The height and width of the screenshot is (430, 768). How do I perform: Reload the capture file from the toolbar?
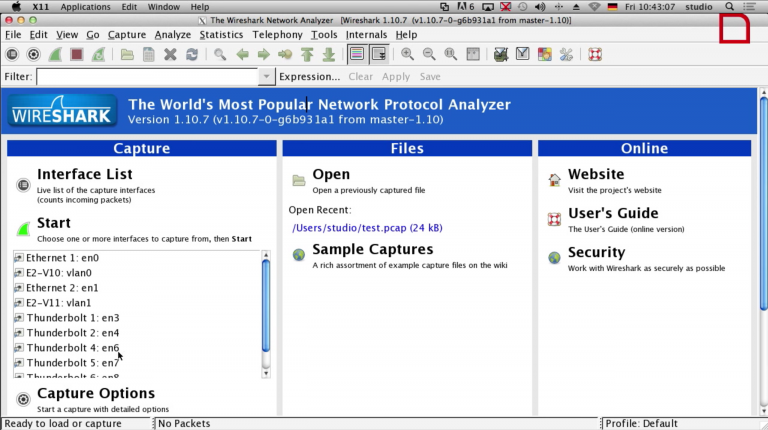[x=192, y=54]
